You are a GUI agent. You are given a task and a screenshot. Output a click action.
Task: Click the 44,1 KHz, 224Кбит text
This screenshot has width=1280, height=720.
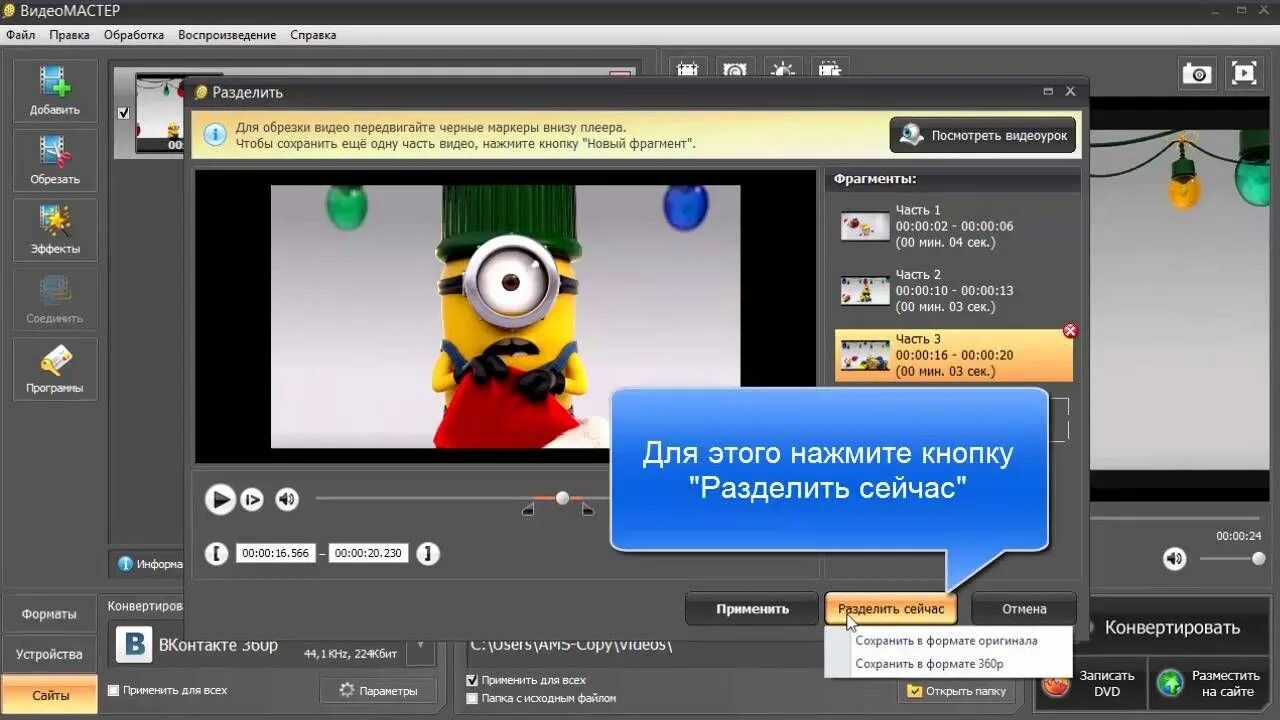(350, 654)
